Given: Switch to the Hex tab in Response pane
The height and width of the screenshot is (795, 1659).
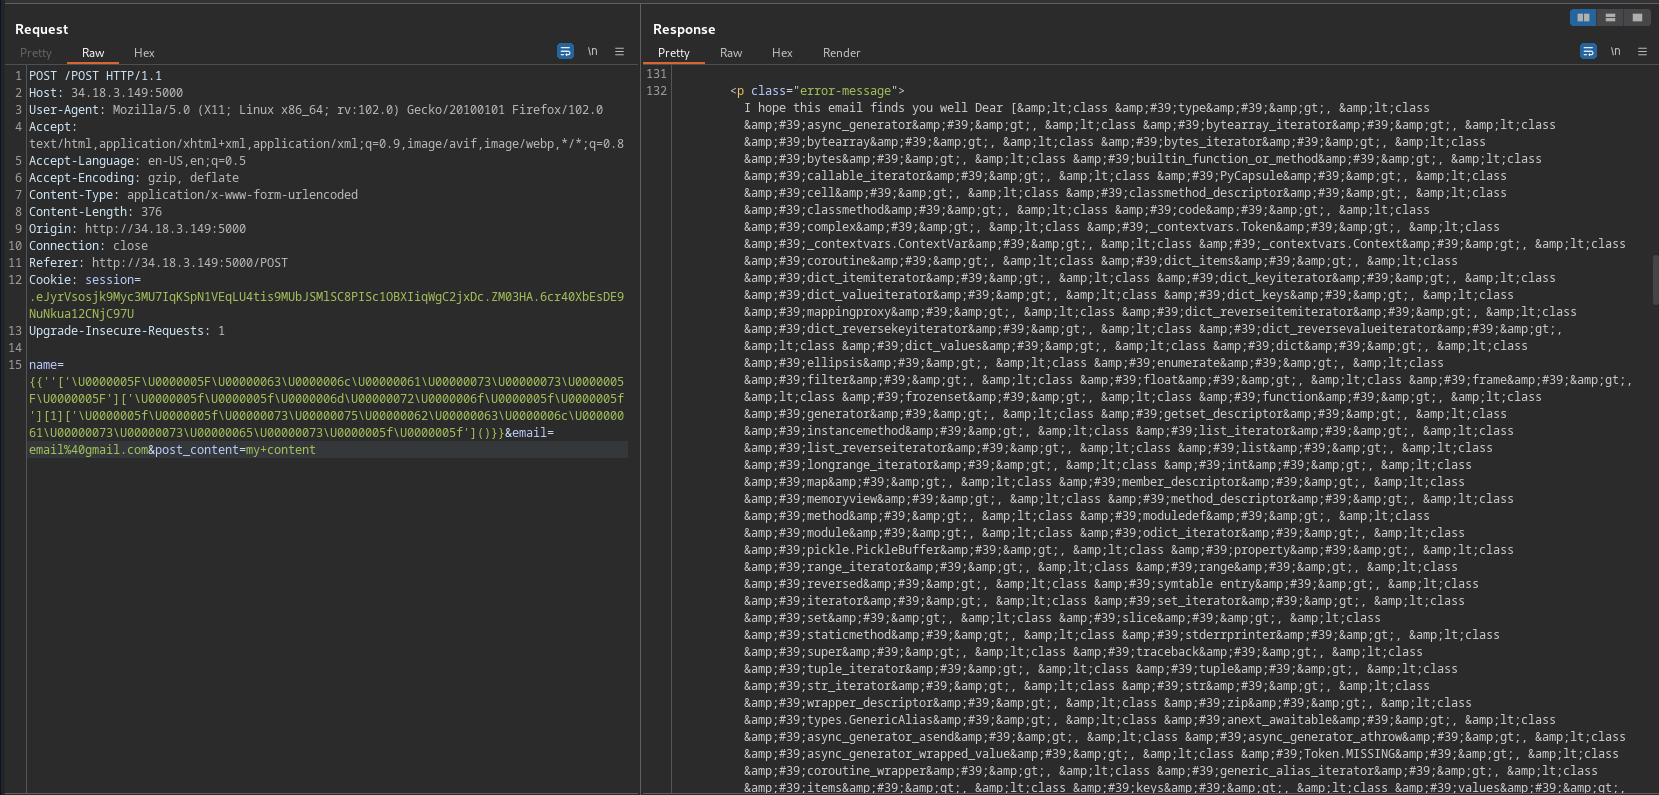Looking at the screenshot, I should coord(782,53).
